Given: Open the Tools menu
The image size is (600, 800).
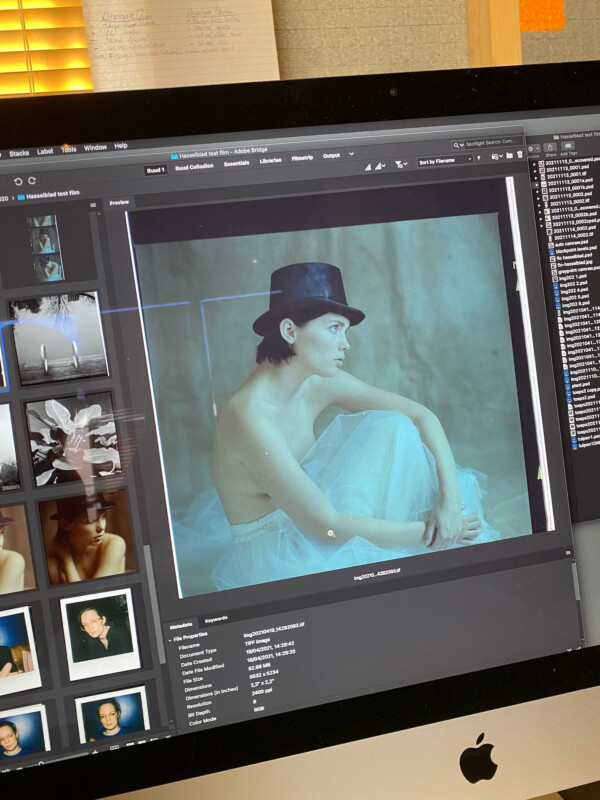Looking at the screenshot, I should click(69, 149).
